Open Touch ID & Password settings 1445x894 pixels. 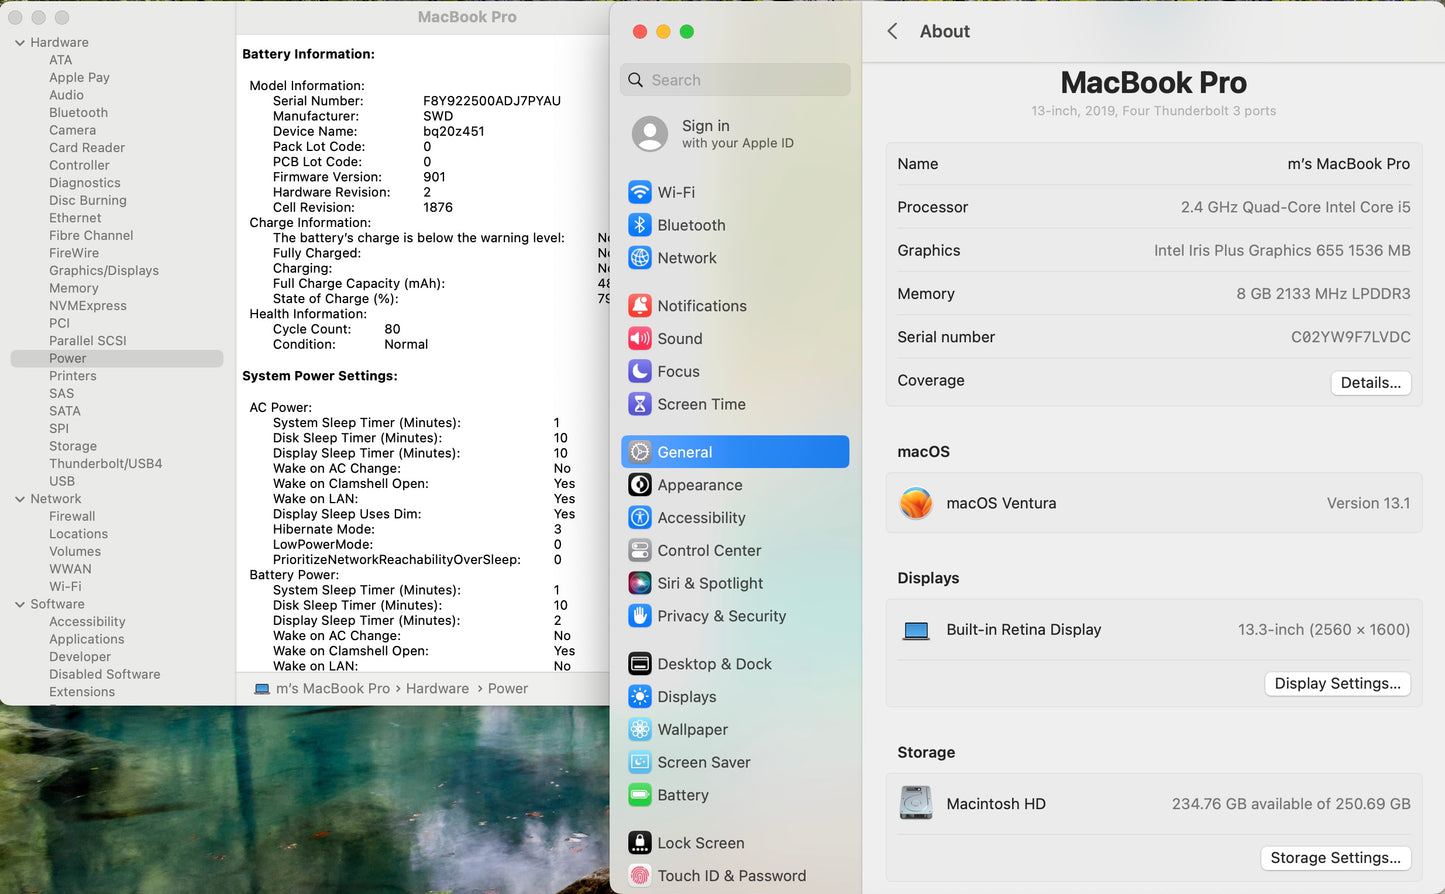pos(732,875)
